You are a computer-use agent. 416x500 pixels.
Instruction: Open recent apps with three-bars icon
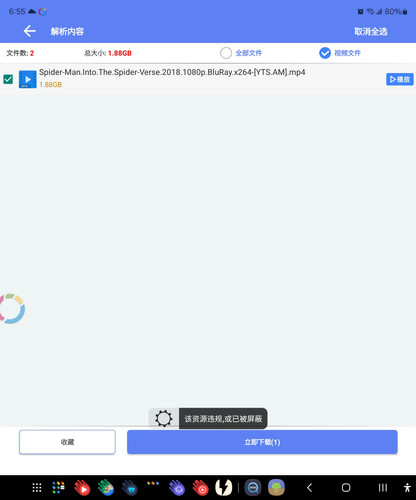click(383, 488)
